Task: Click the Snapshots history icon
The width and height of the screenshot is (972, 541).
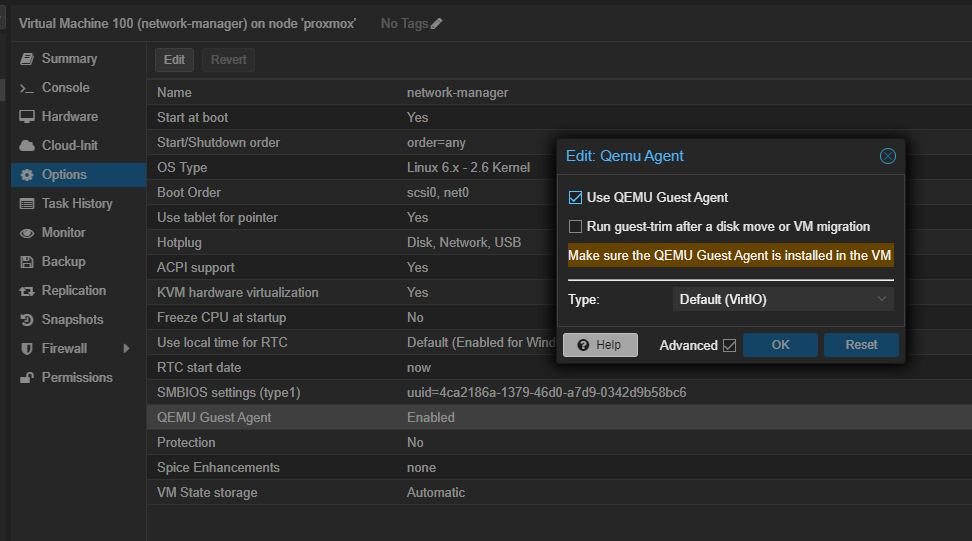Action: point(27,320)
